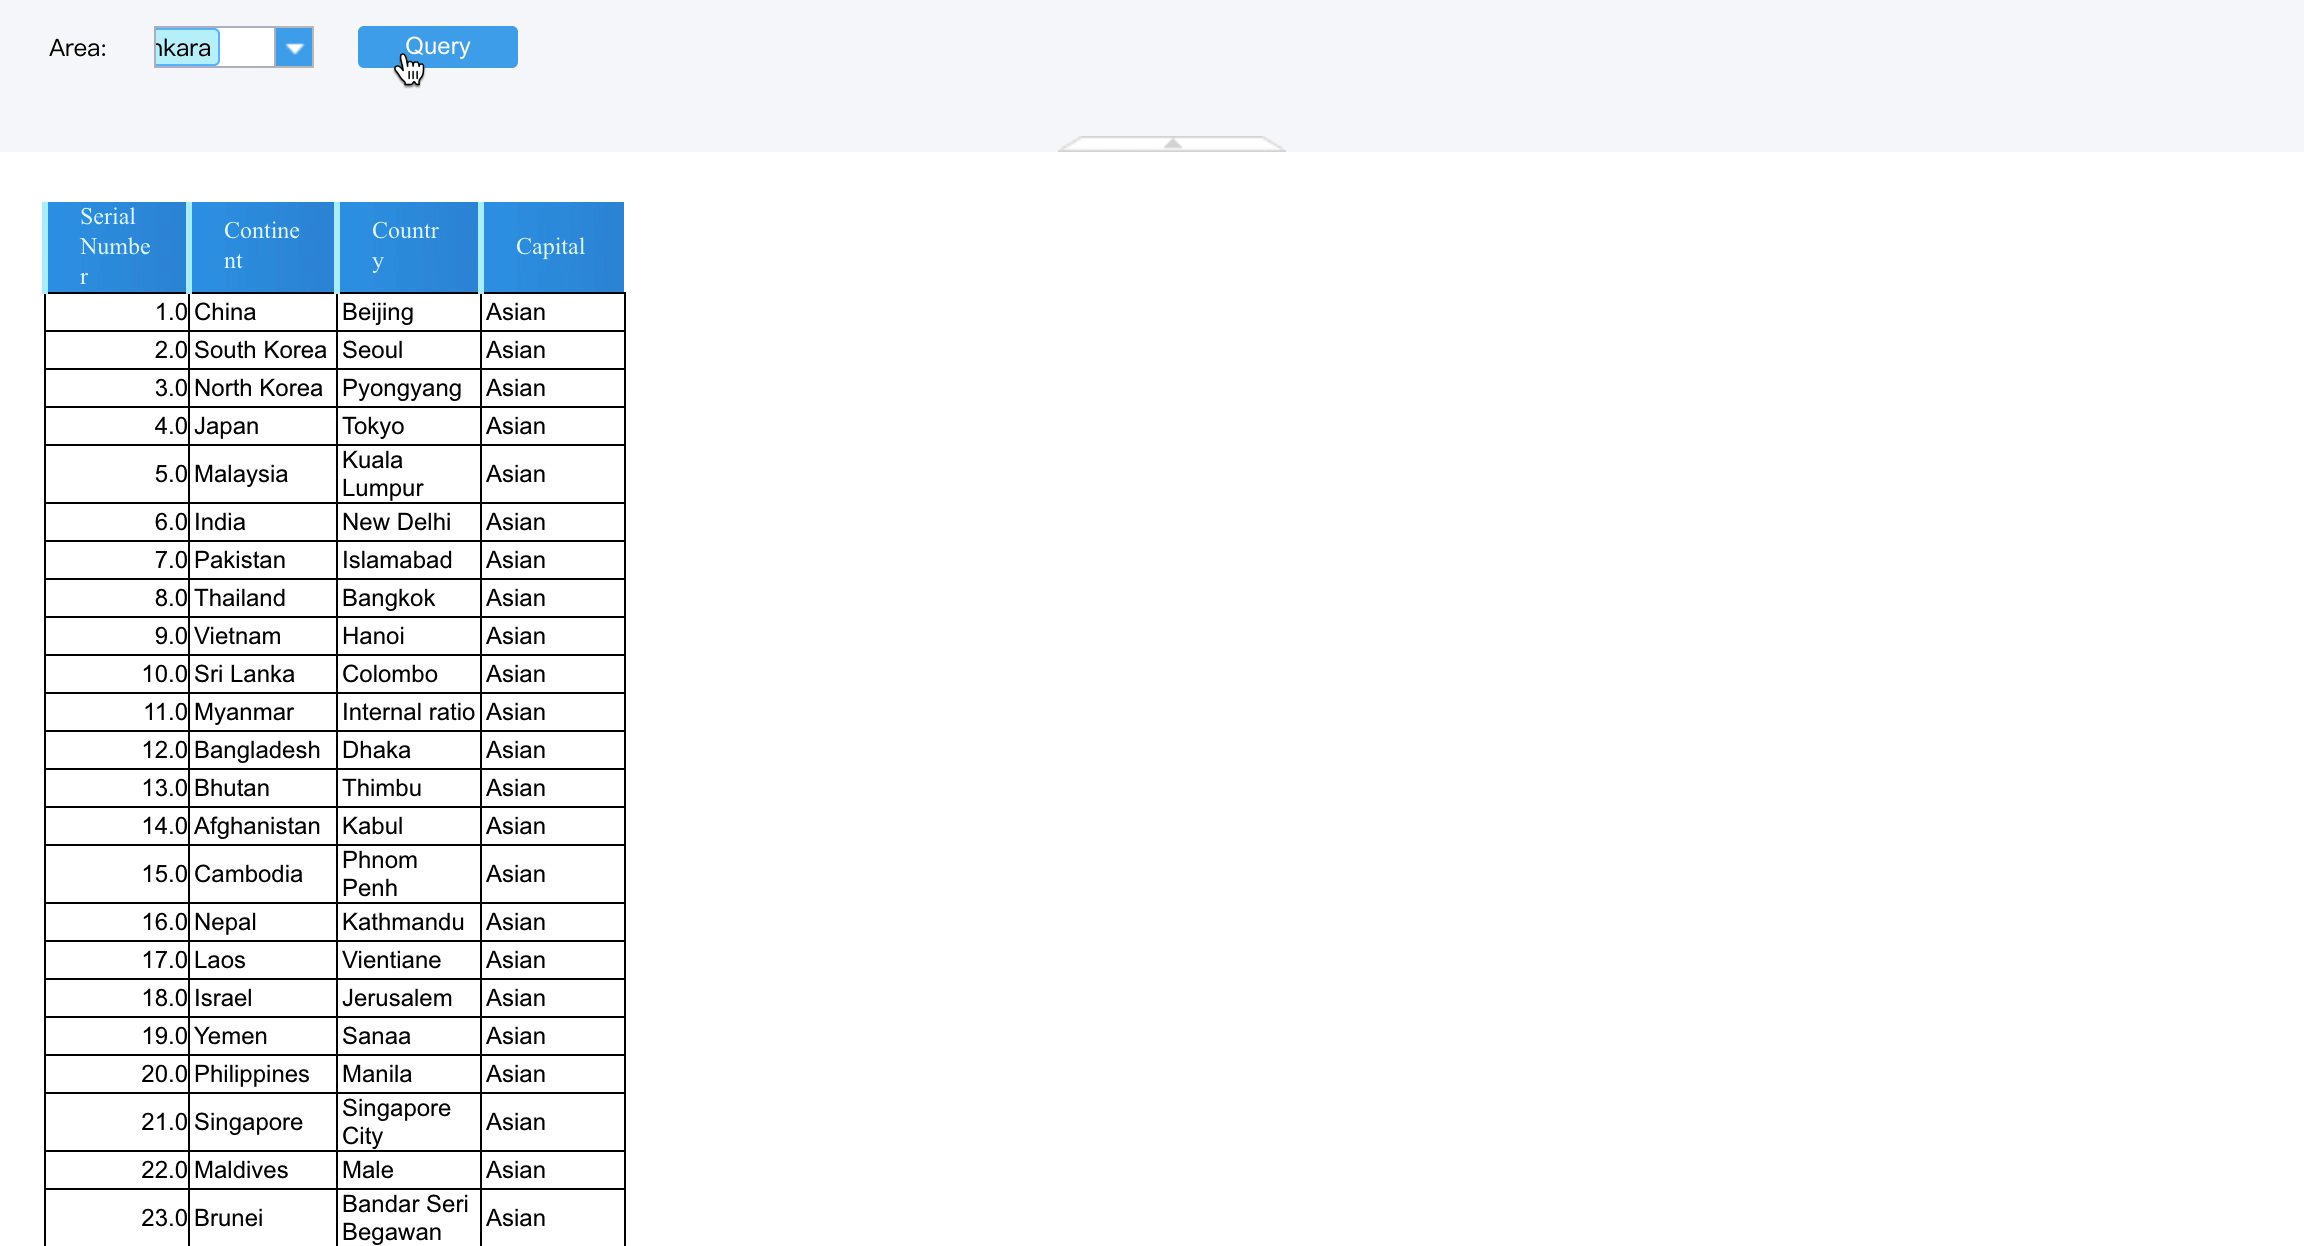Click the Query button
This screenshot has width=2304, height=1246.
coord(437,47)
